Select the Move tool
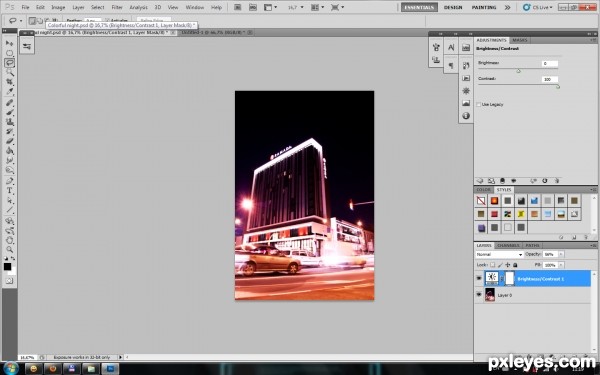This screenshot has width=600, height=375. [x=9, y=43]
